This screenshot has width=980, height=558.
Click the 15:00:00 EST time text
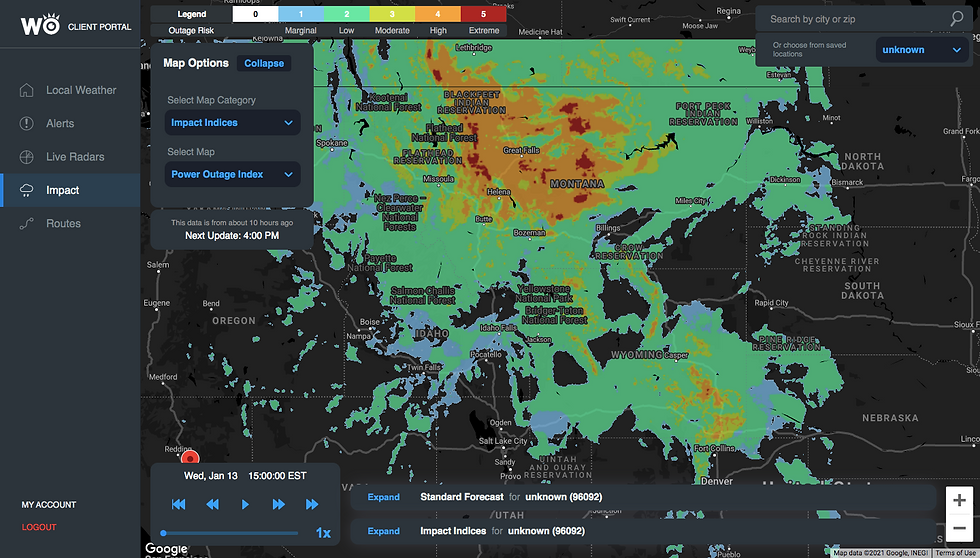(278, 476)
